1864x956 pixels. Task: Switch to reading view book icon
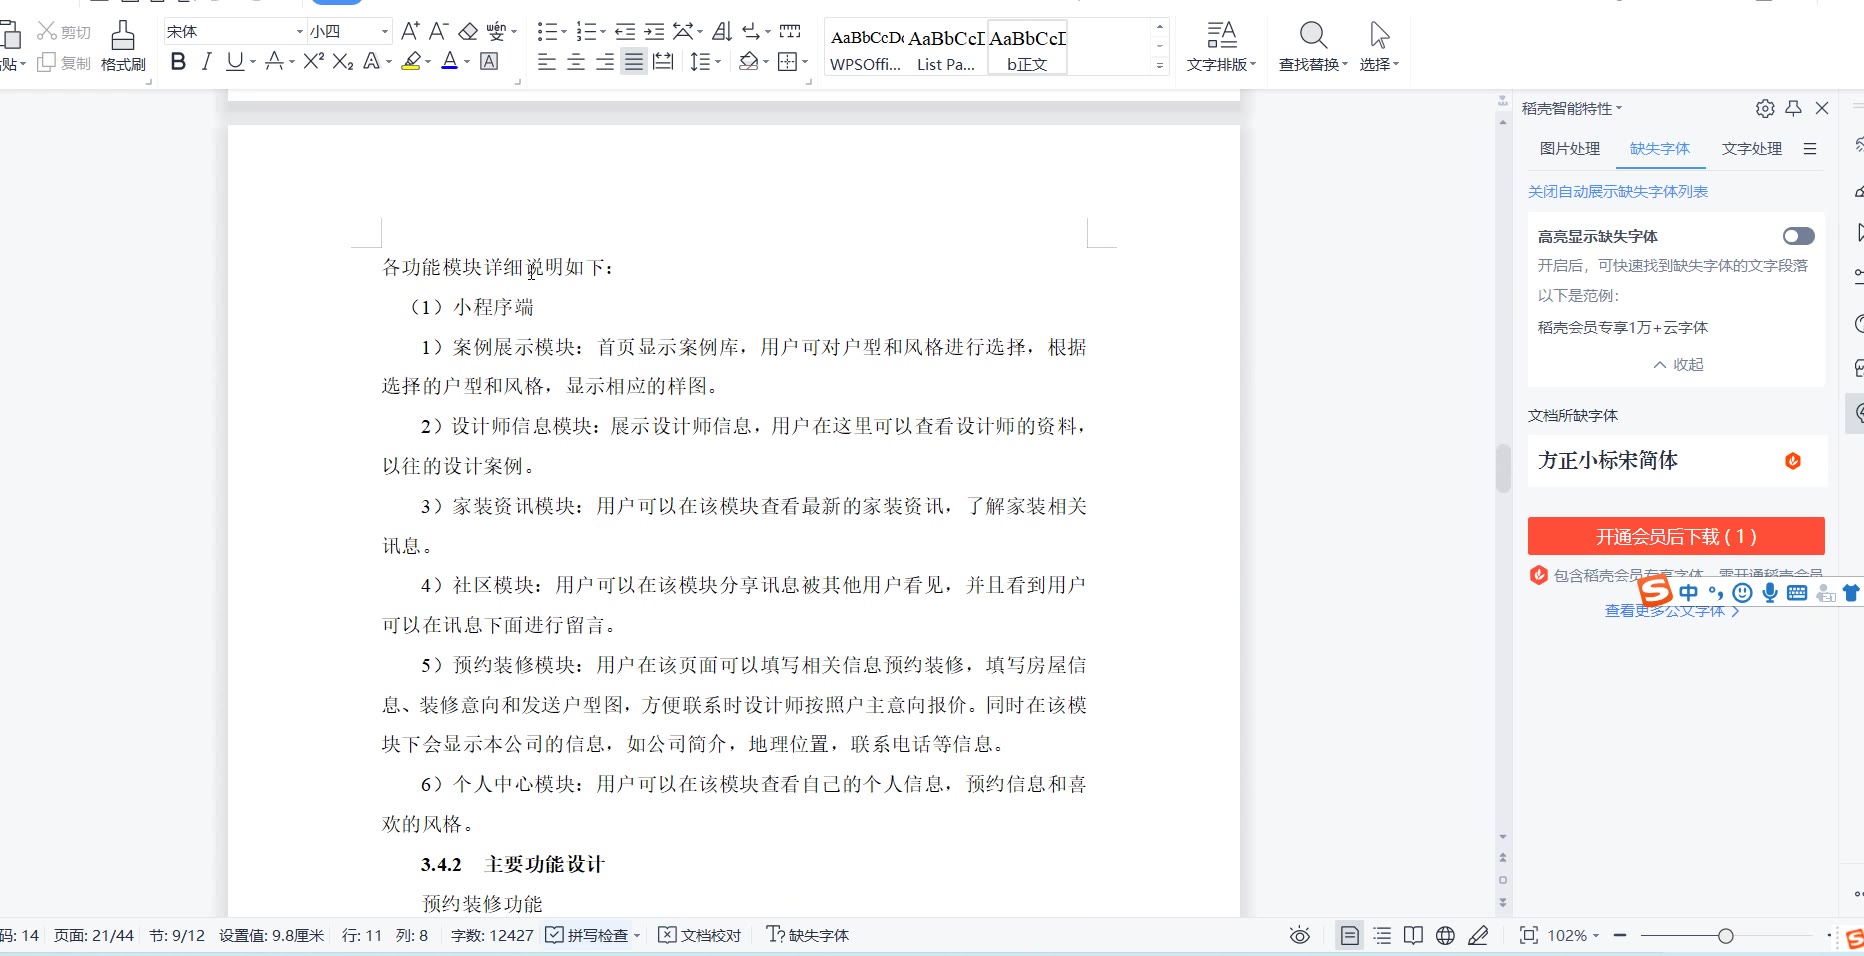(x=1413, y=936)
